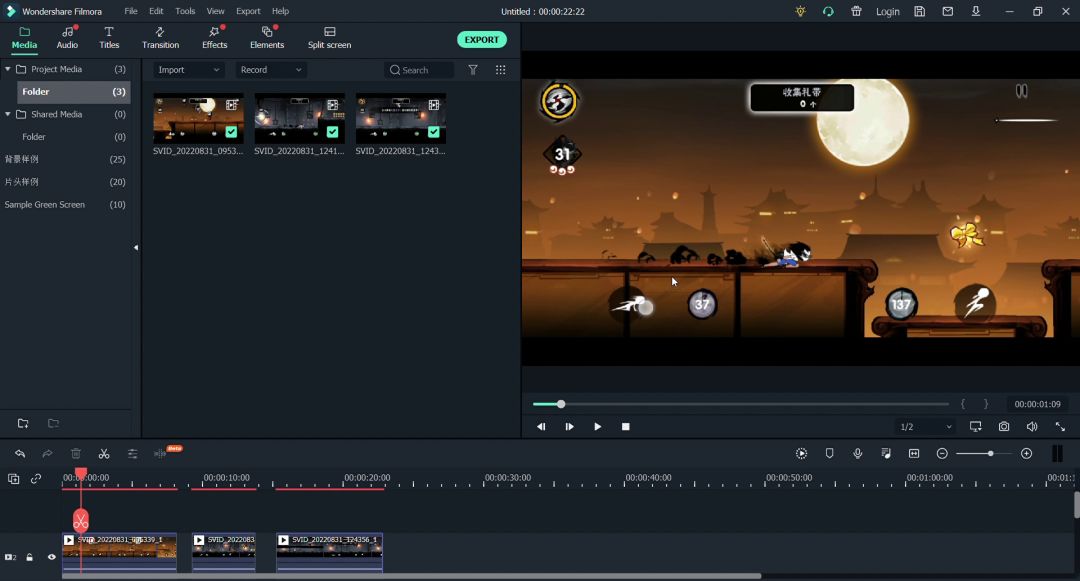Open the 1/2 preview quality dropdown

click(x=926, y=427)
